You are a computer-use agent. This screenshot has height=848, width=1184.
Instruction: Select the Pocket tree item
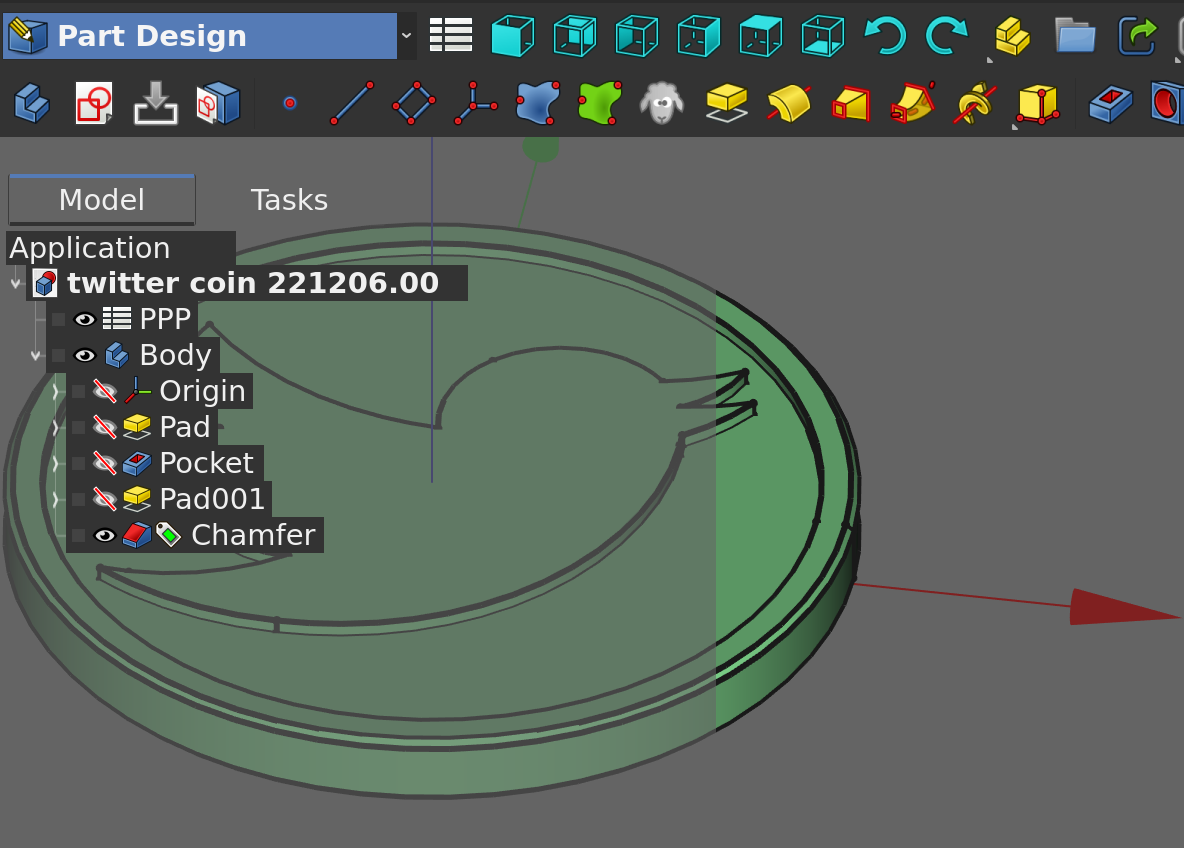click(207, 463)
